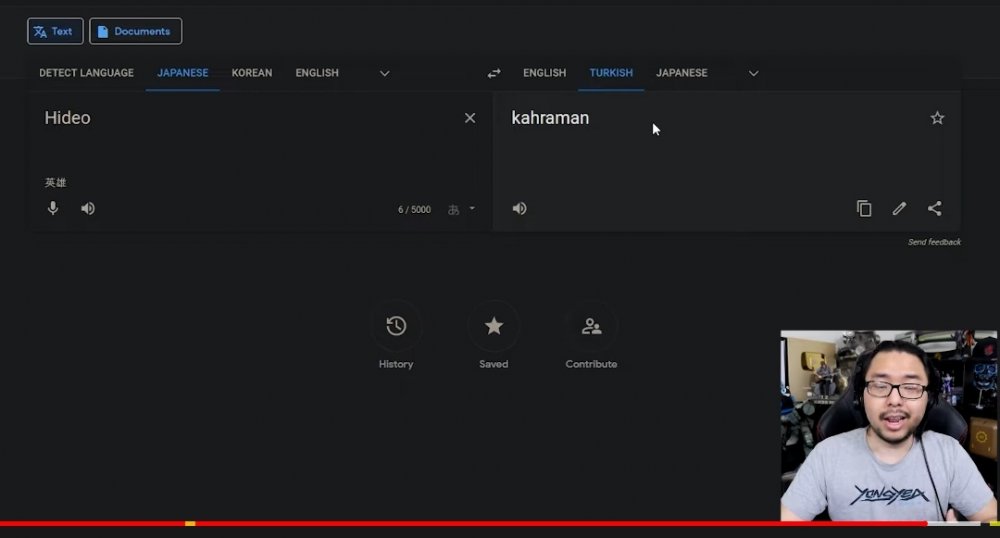Start voice input with the microphone icon

tap(53, 208)
